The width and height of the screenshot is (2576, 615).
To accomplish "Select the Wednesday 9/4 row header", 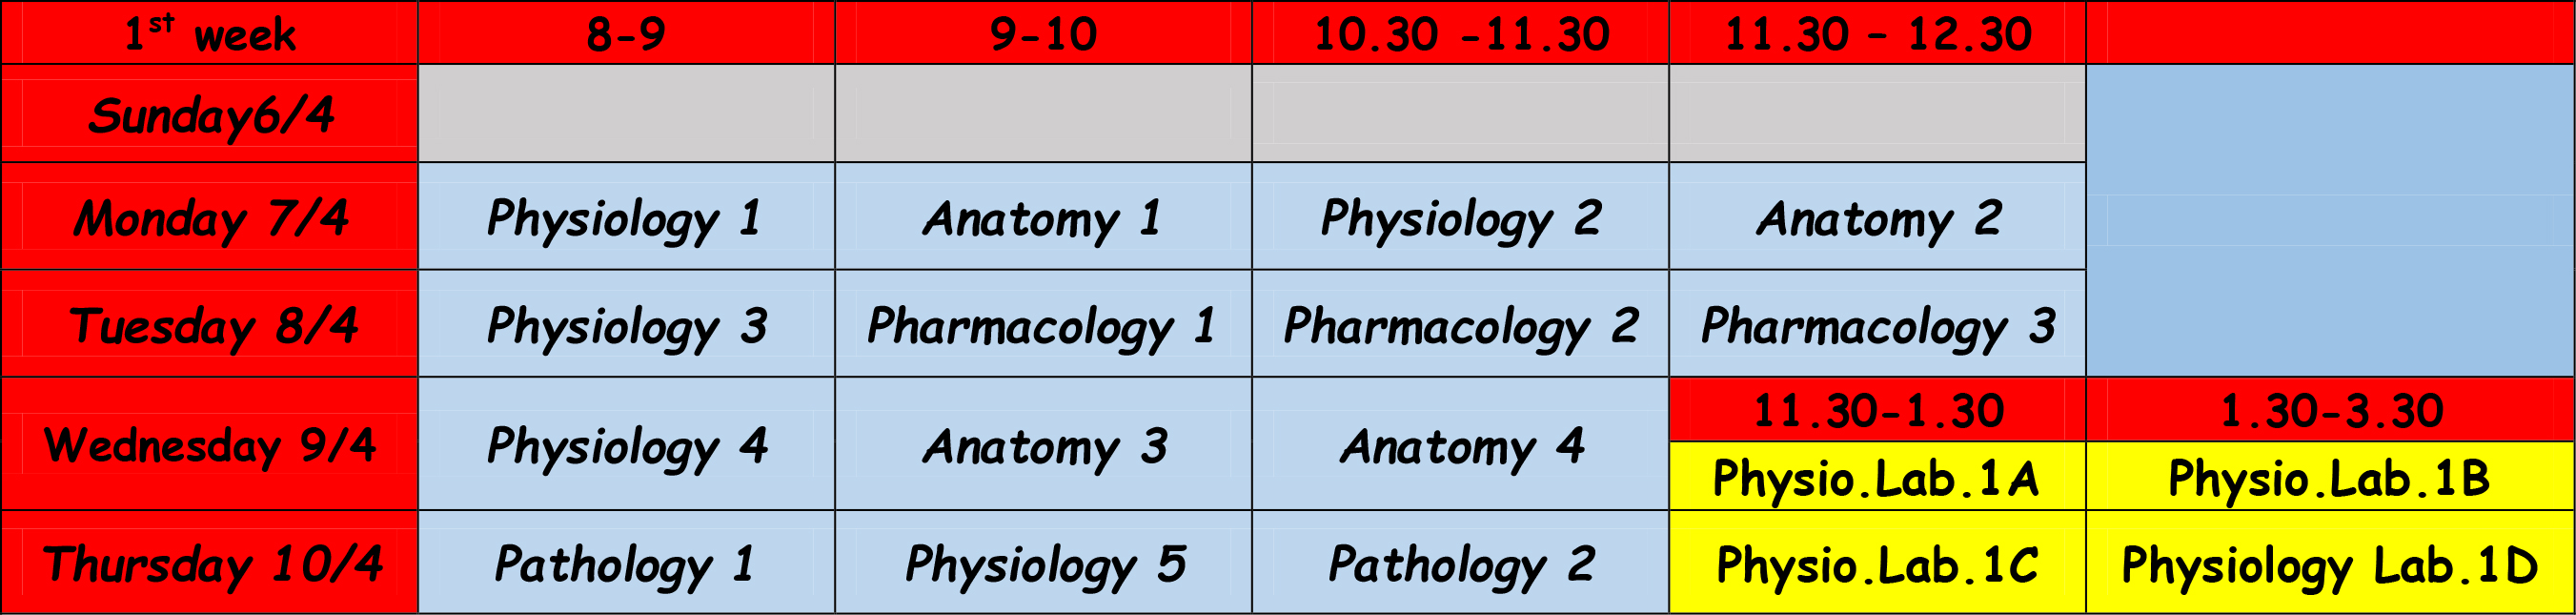I will (x=209, y=444).
